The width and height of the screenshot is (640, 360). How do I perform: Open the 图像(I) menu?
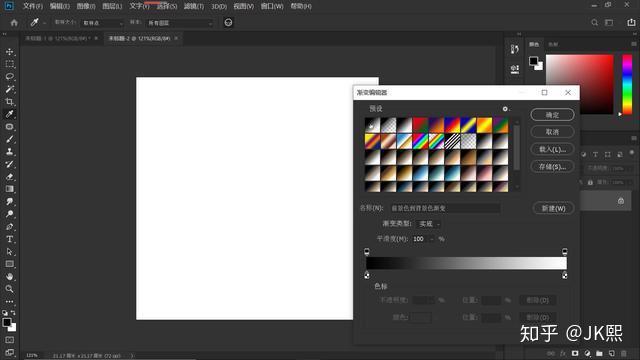point(86,6)
